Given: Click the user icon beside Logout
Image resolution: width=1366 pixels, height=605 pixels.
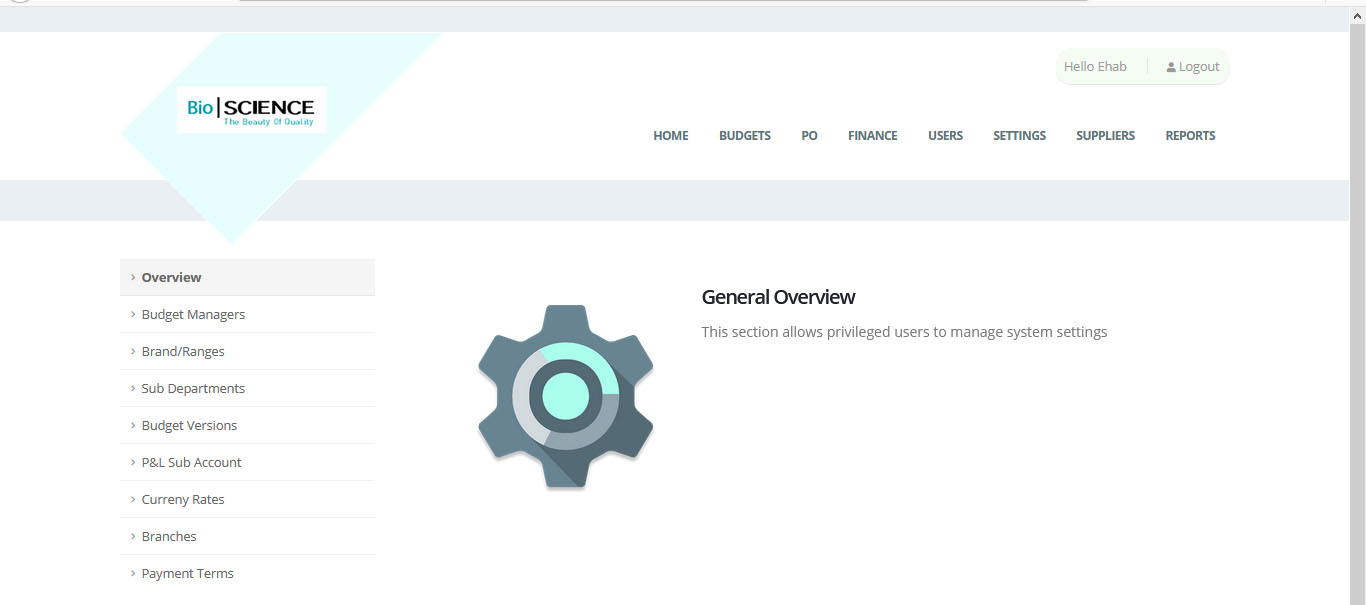Looking at the screenshot, I should (1171, 67).
